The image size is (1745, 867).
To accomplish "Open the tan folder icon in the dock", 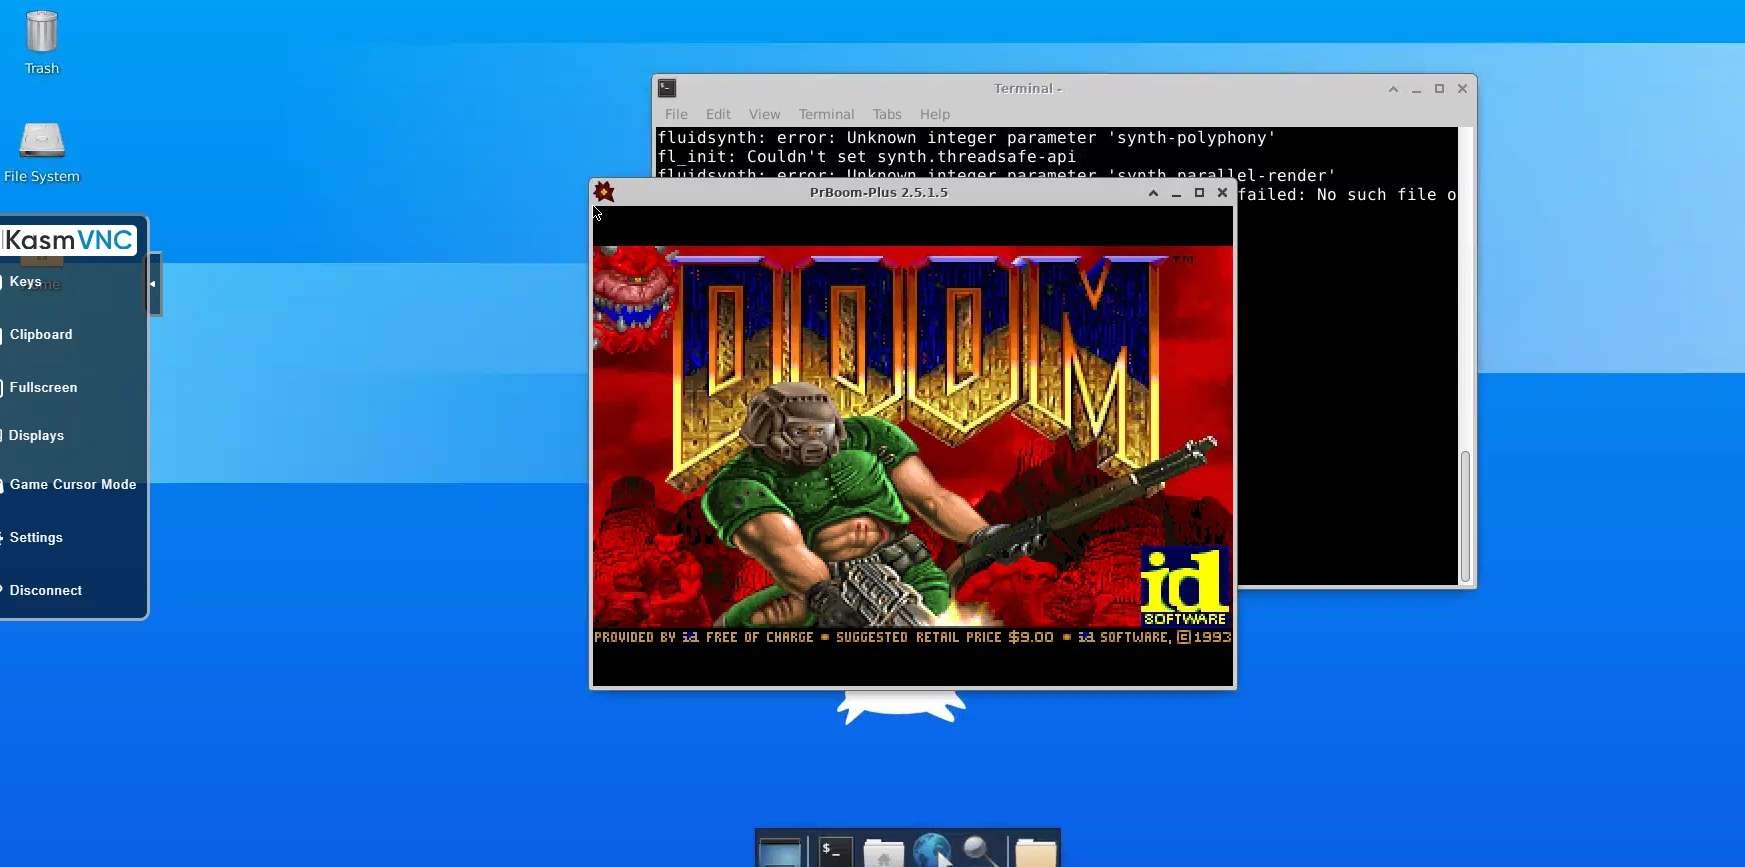I will [x=1035, y=852].
